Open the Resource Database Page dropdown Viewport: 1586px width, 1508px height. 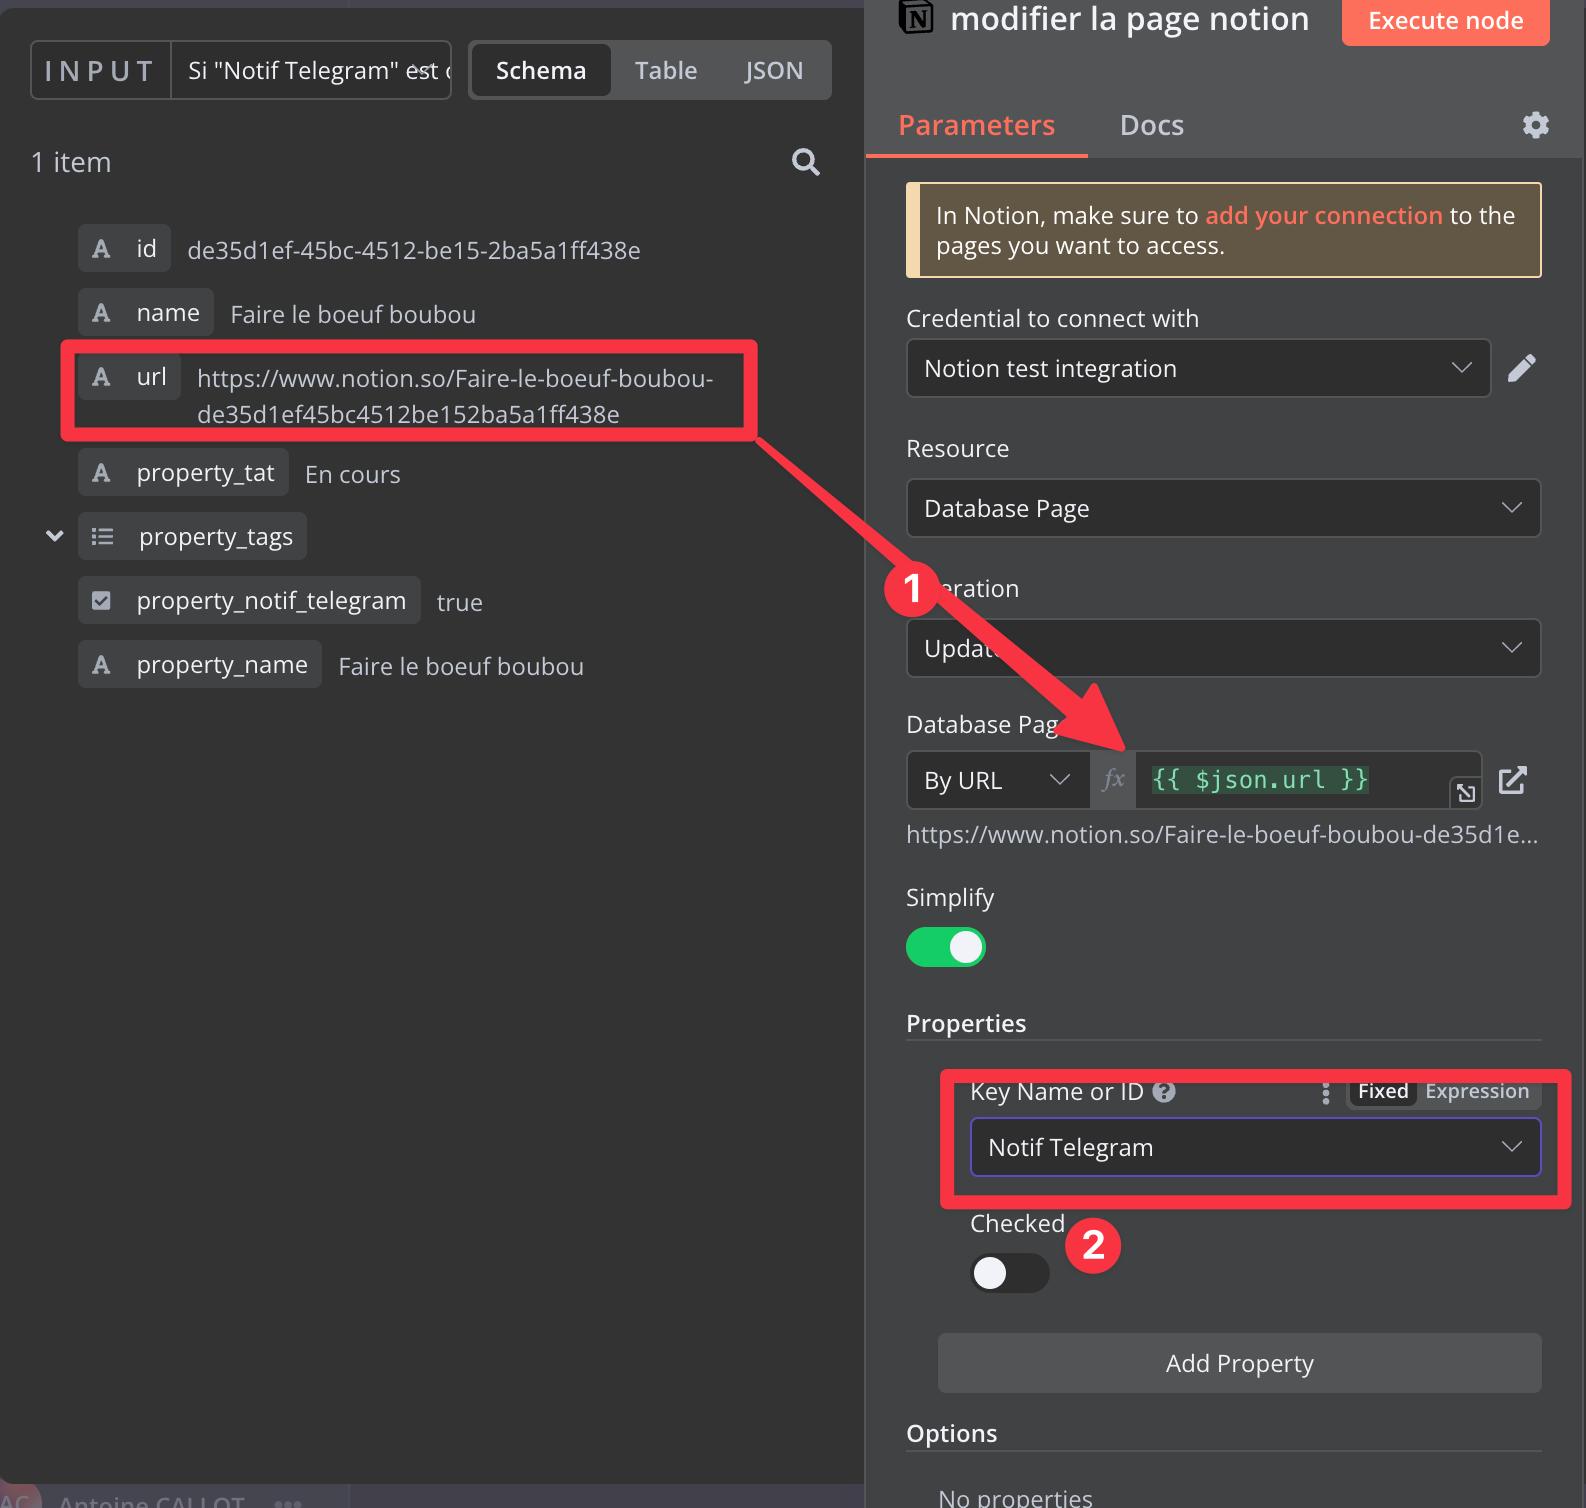(x=1222, y=509)
